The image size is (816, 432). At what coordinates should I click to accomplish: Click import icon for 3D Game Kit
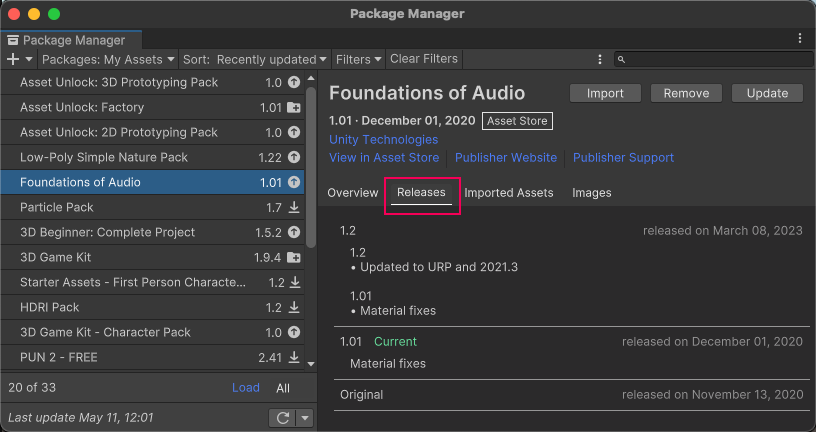pyautogui.click(x=294, y=257)
